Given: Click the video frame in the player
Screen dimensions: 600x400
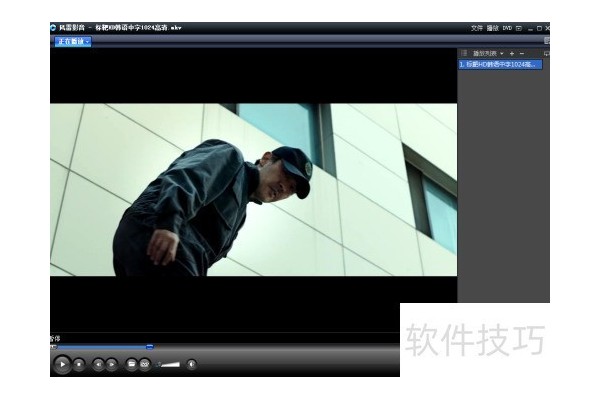Looking at the screenshot, I should pos(253,189).
